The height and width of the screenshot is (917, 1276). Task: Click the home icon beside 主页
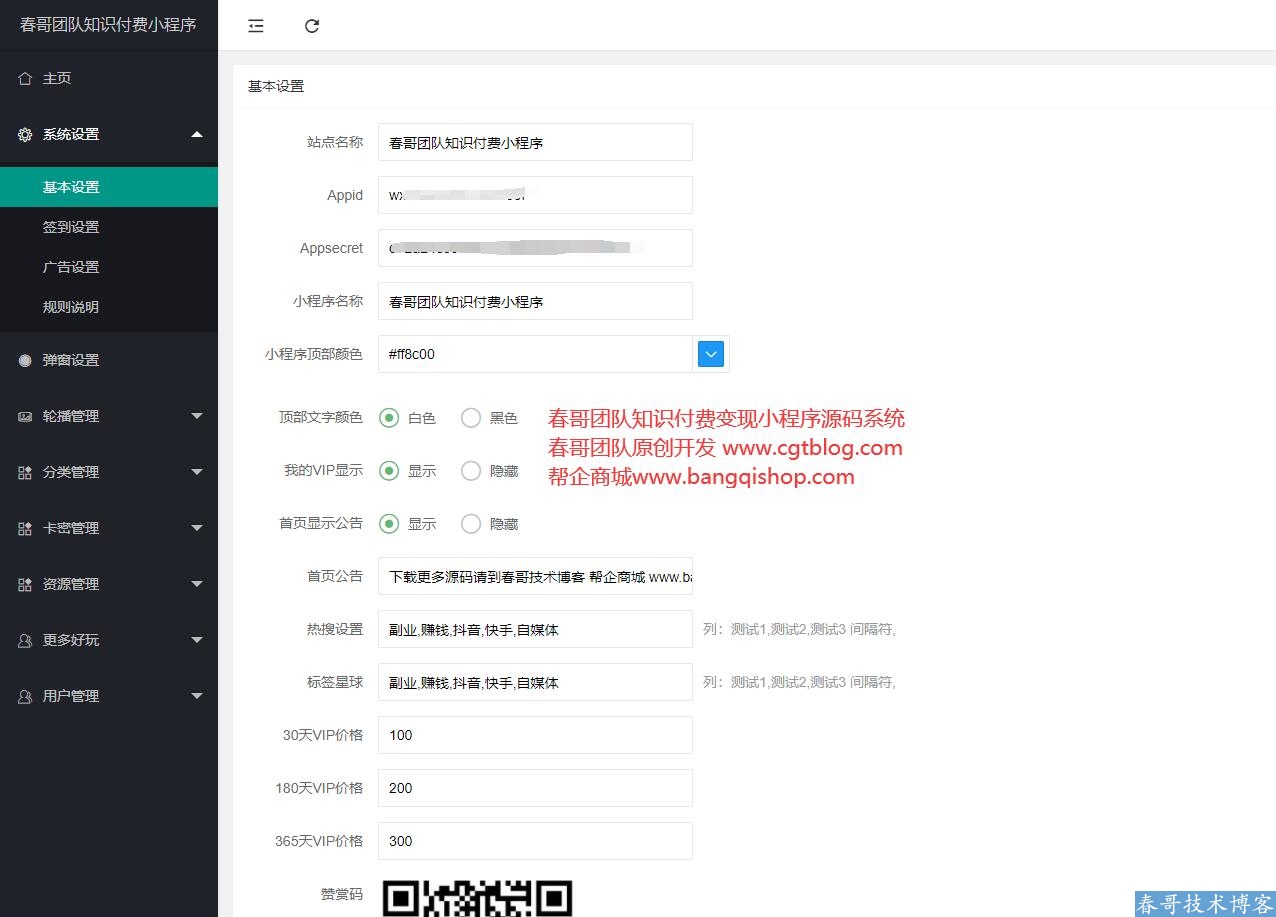25,78
